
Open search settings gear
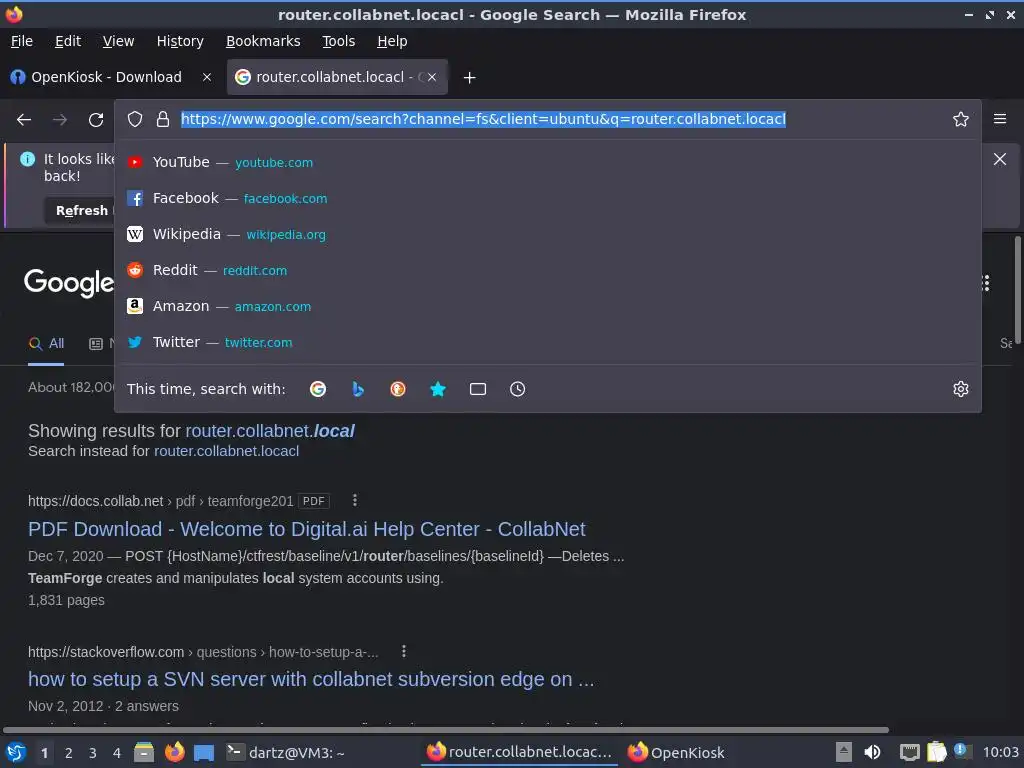coord(961,389)
